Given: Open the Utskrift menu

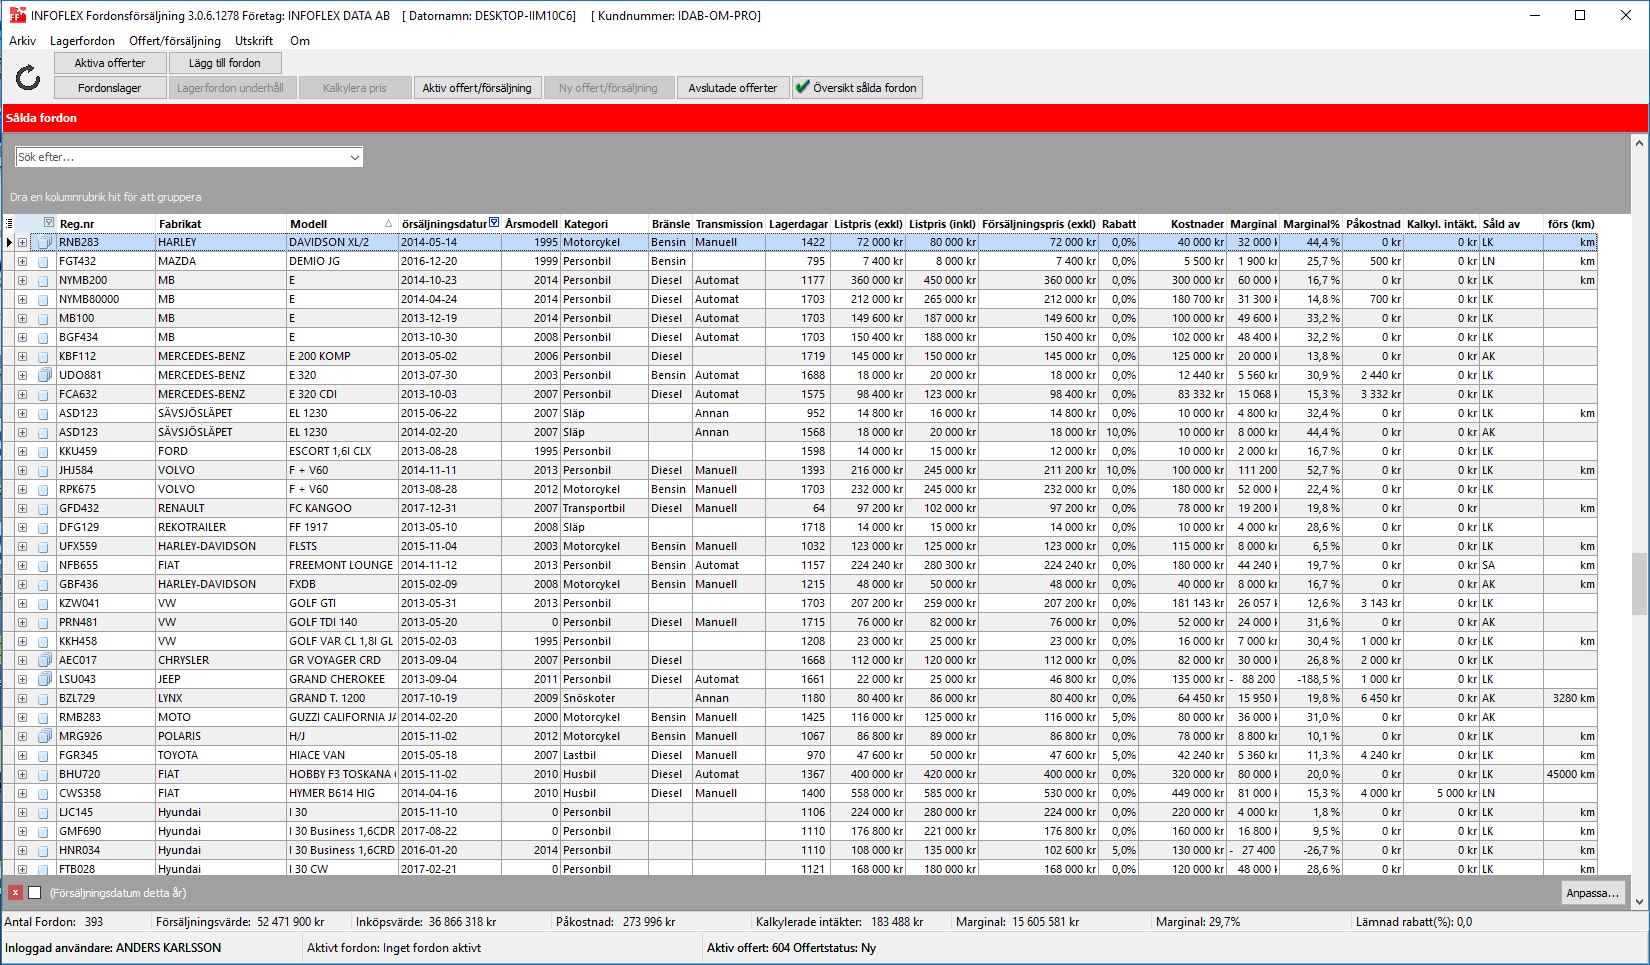Looking at the screenshot, I should [x=254, y=41].
